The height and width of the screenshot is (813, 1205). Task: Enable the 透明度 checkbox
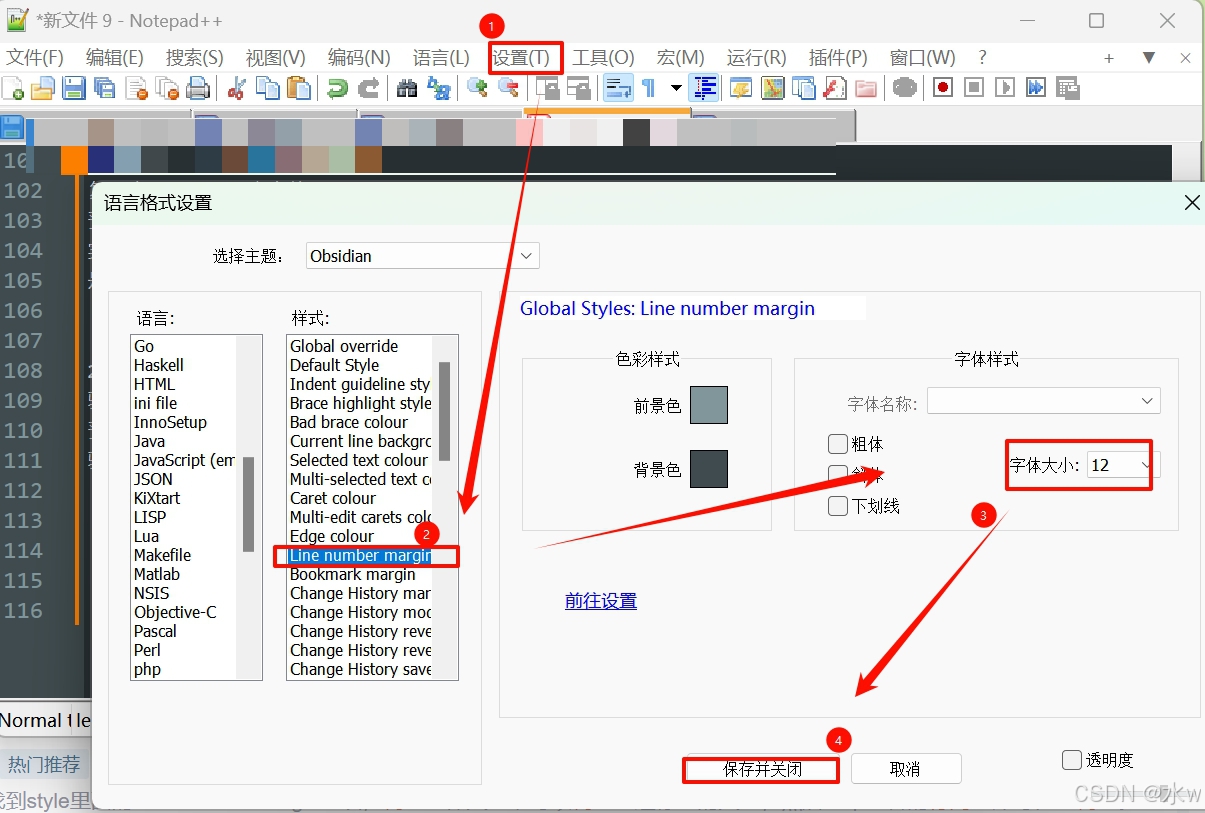tap(1072, 760)
